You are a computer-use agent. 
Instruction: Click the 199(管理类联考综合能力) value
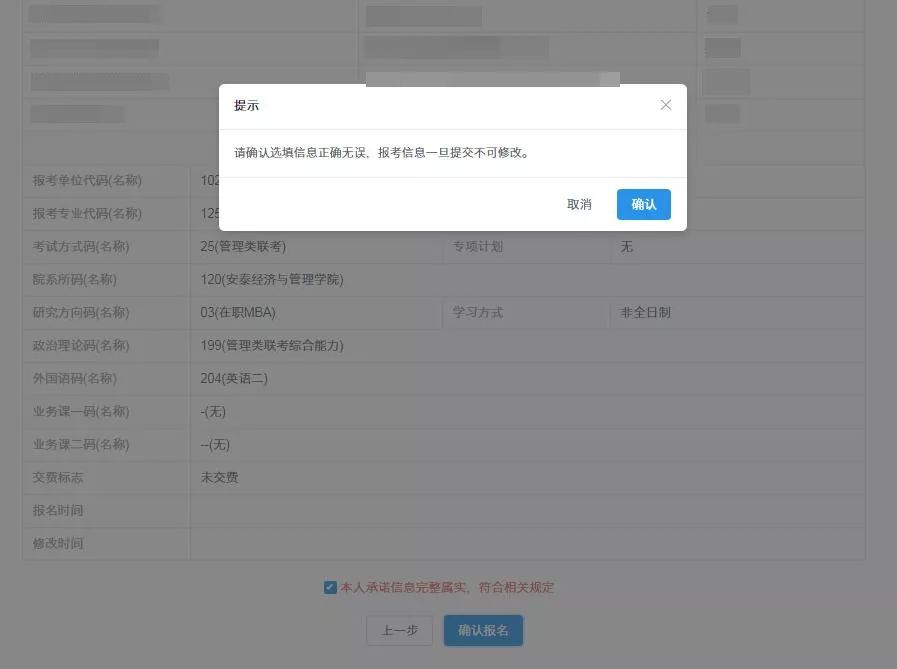coord(271,346)
